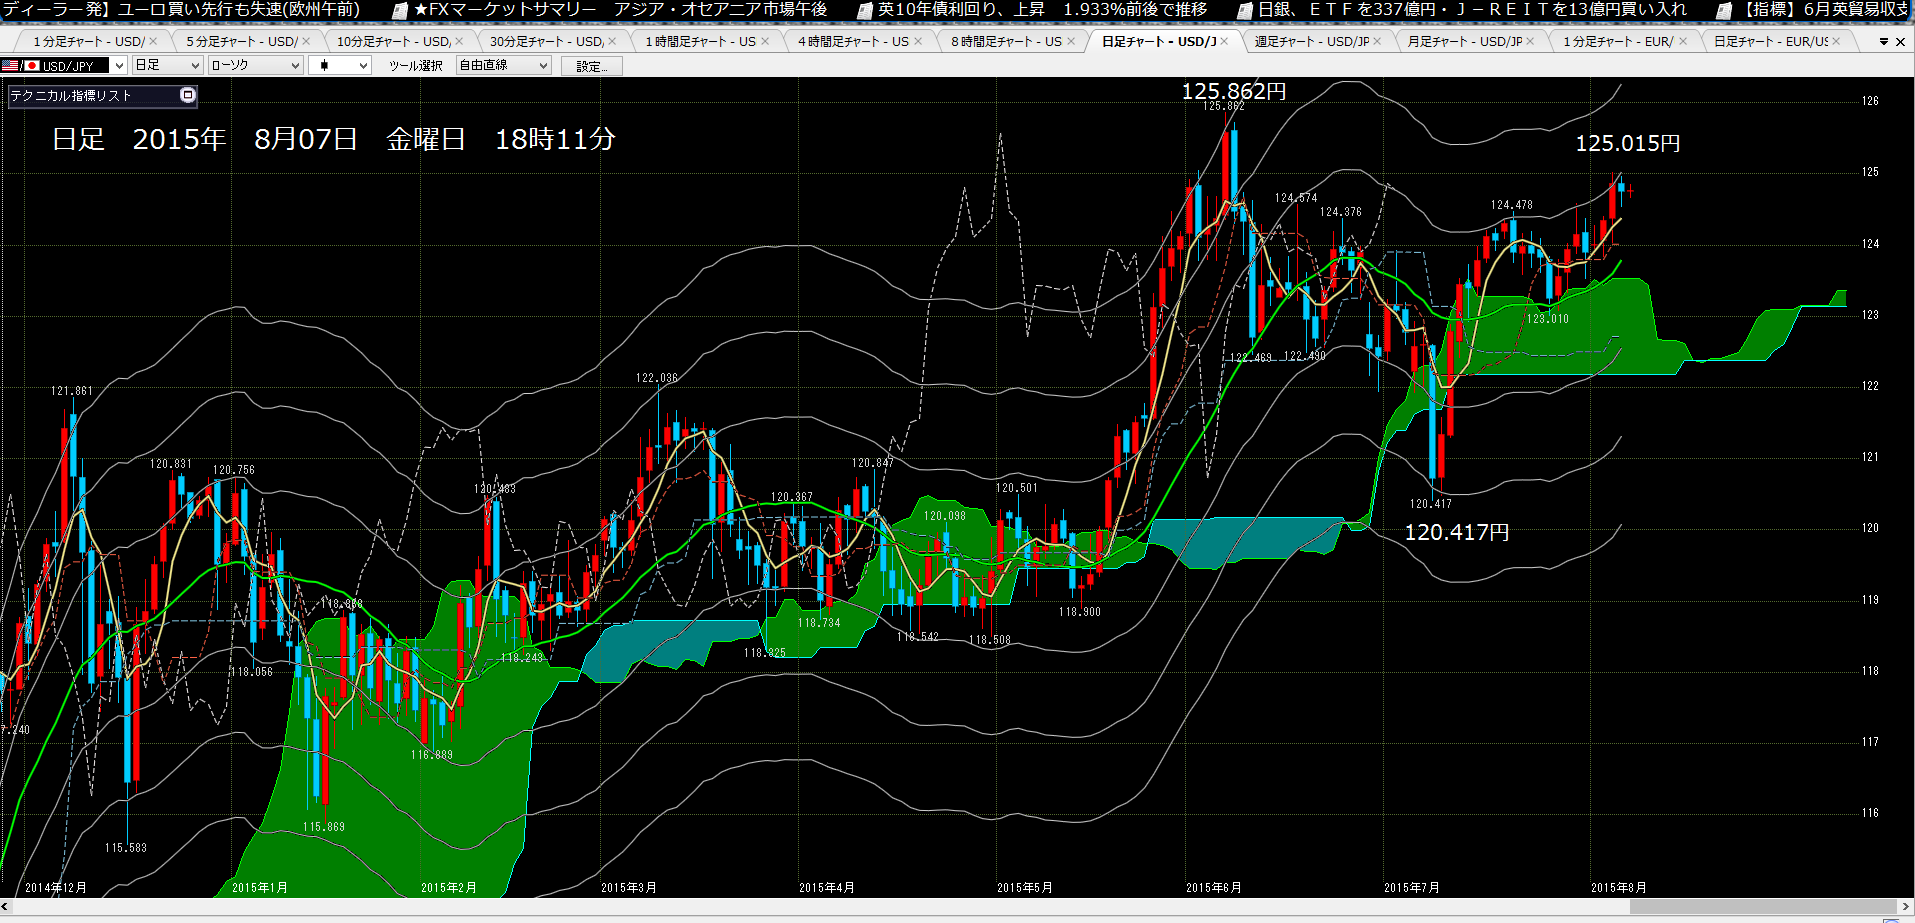This screenshot has height=923, width=1915.
Task: Close the 10分足チャート - USD tab
Action: (x=459, y=41)
